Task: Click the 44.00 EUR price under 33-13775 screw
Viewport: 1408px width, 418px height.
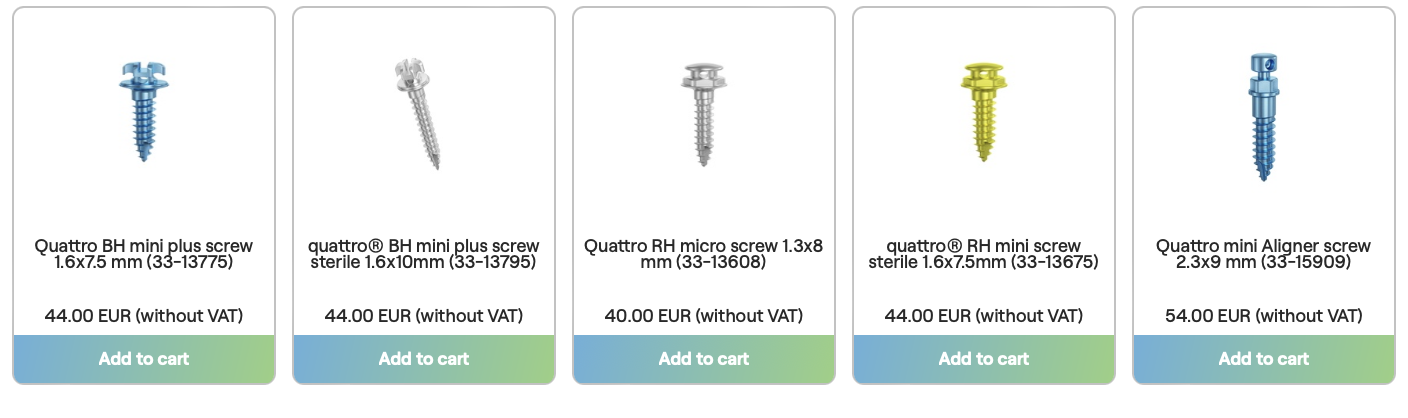Action: pos(144,316)
